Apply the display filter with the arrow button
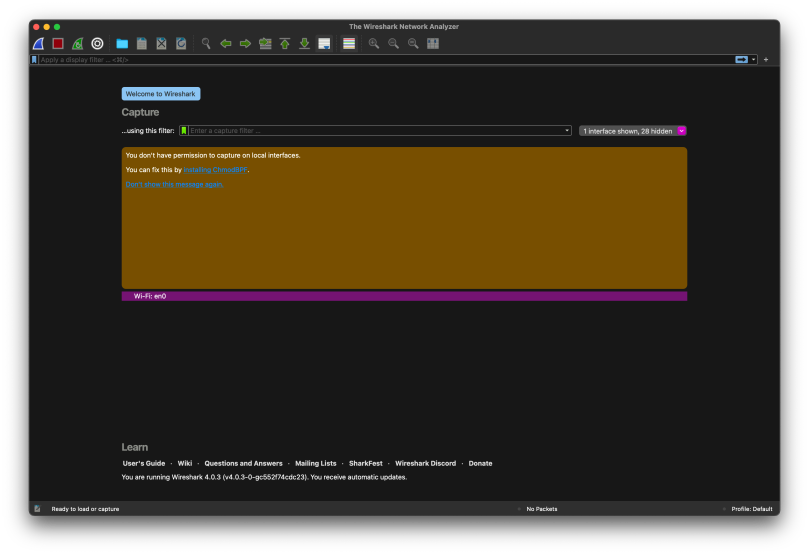 pyautogui.click(x=741, y=60)
